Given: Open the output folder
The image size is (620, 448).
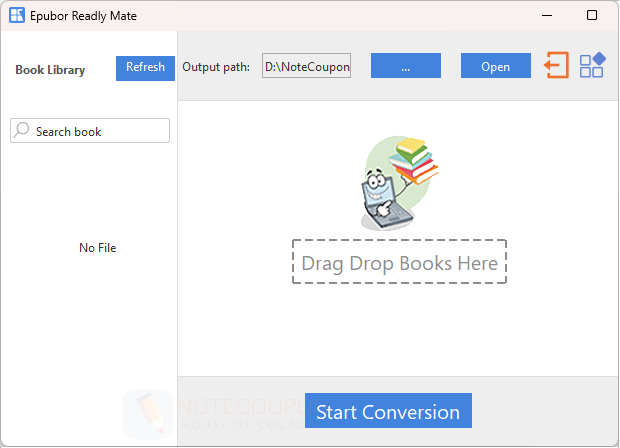Looking at the screenshot, I should (x=495, y=66).
